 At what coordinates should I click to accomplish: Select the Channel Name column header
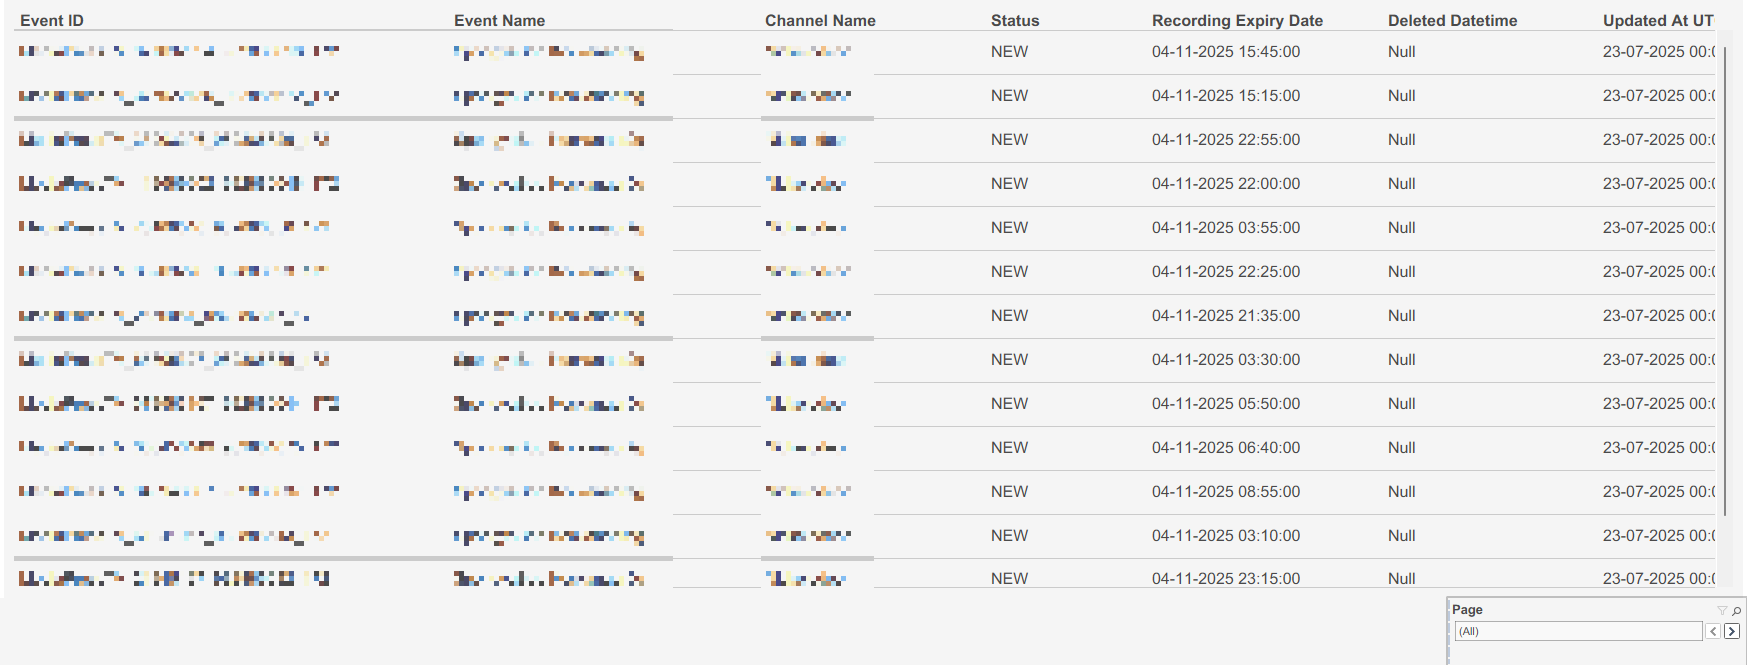click(820, 20)
